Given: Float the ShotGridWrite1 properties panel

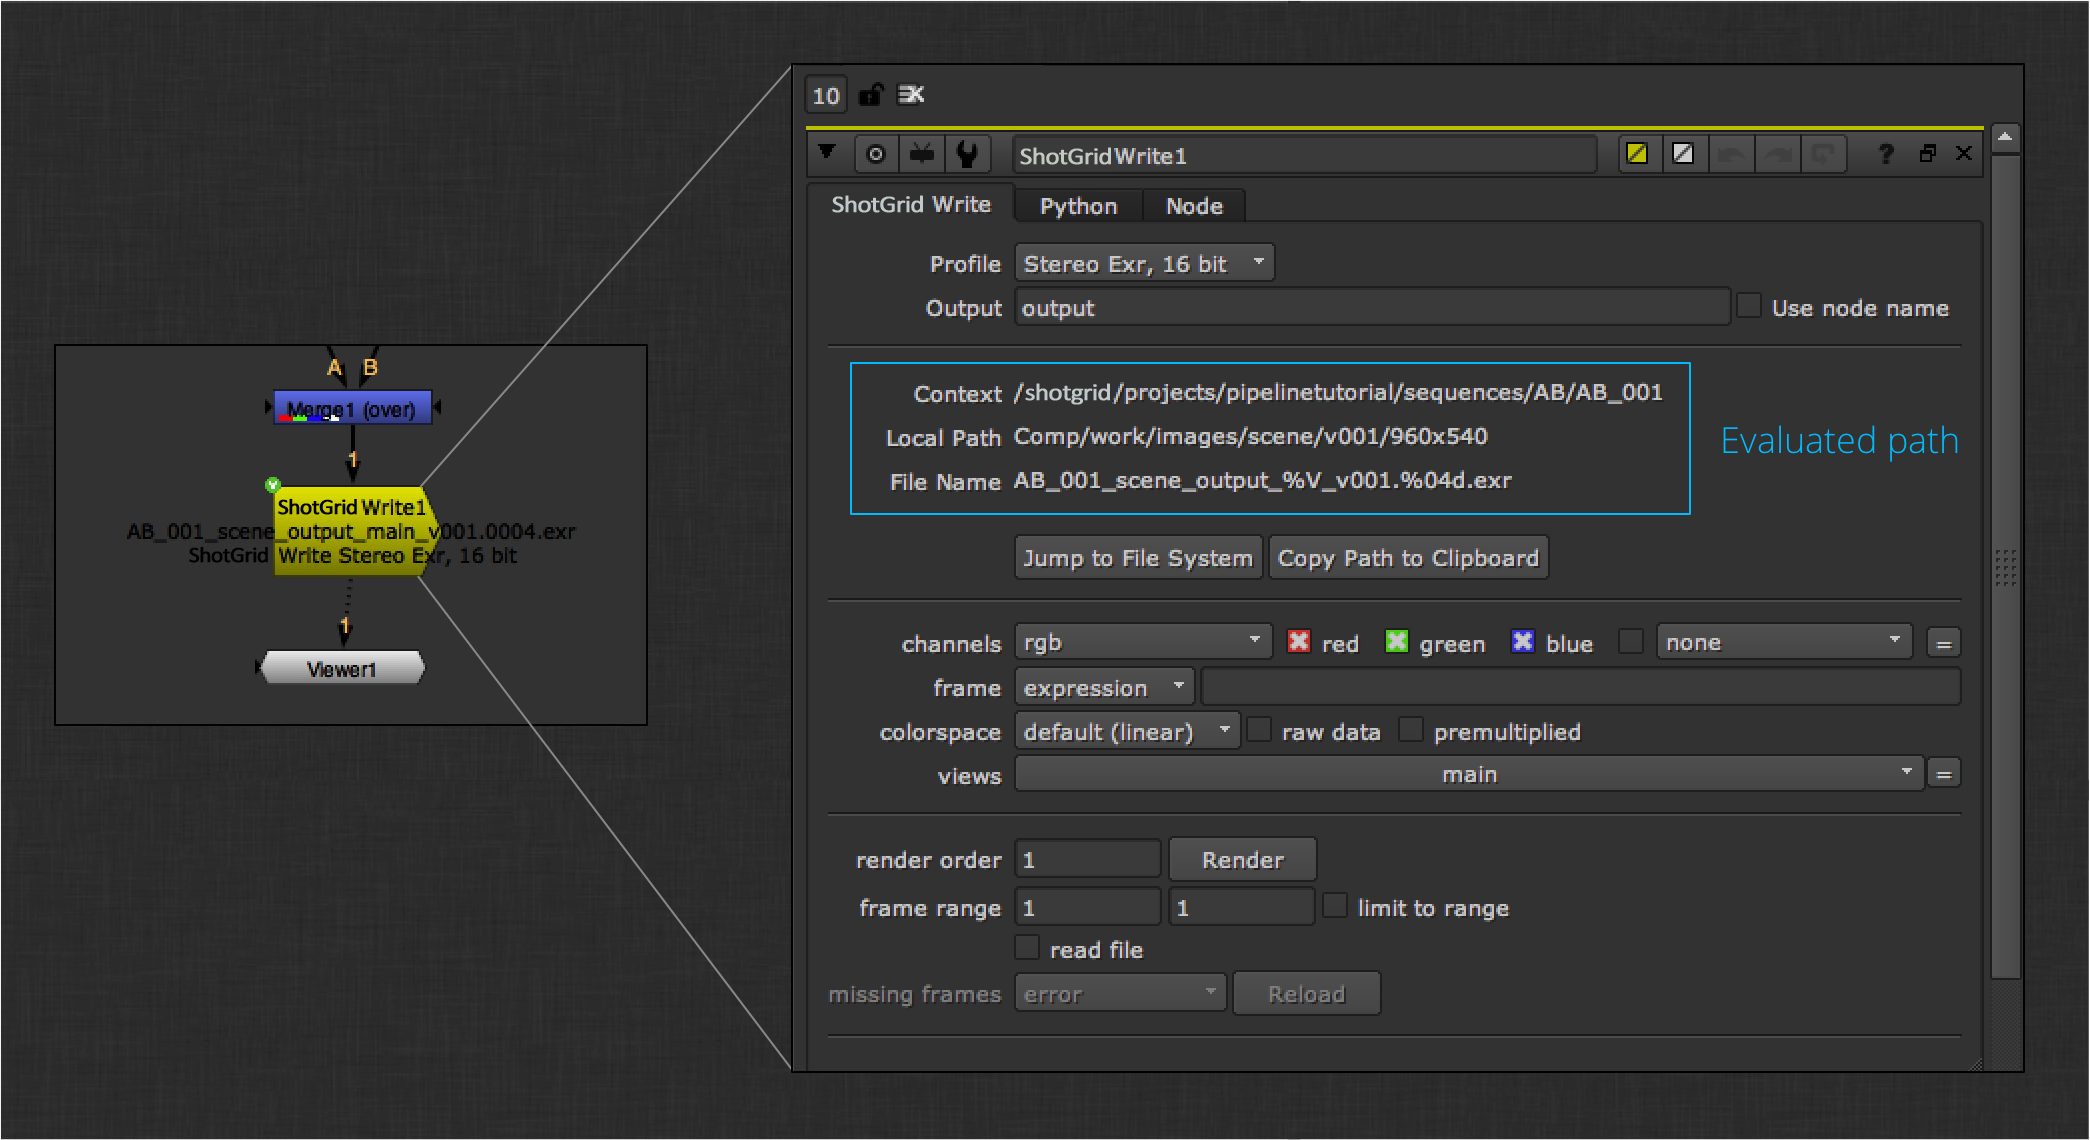Looking at the screenshot, I should coord(1927,154).
